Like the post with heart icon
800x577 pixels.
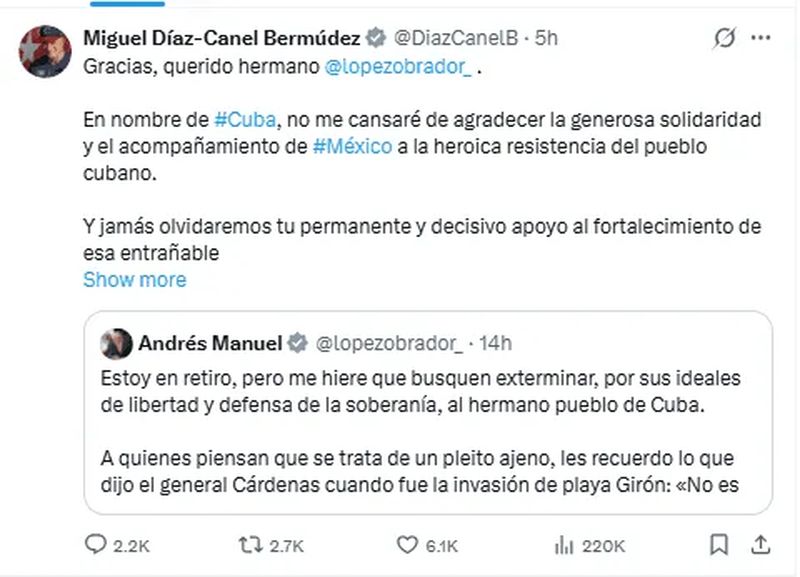coord(407,545)
